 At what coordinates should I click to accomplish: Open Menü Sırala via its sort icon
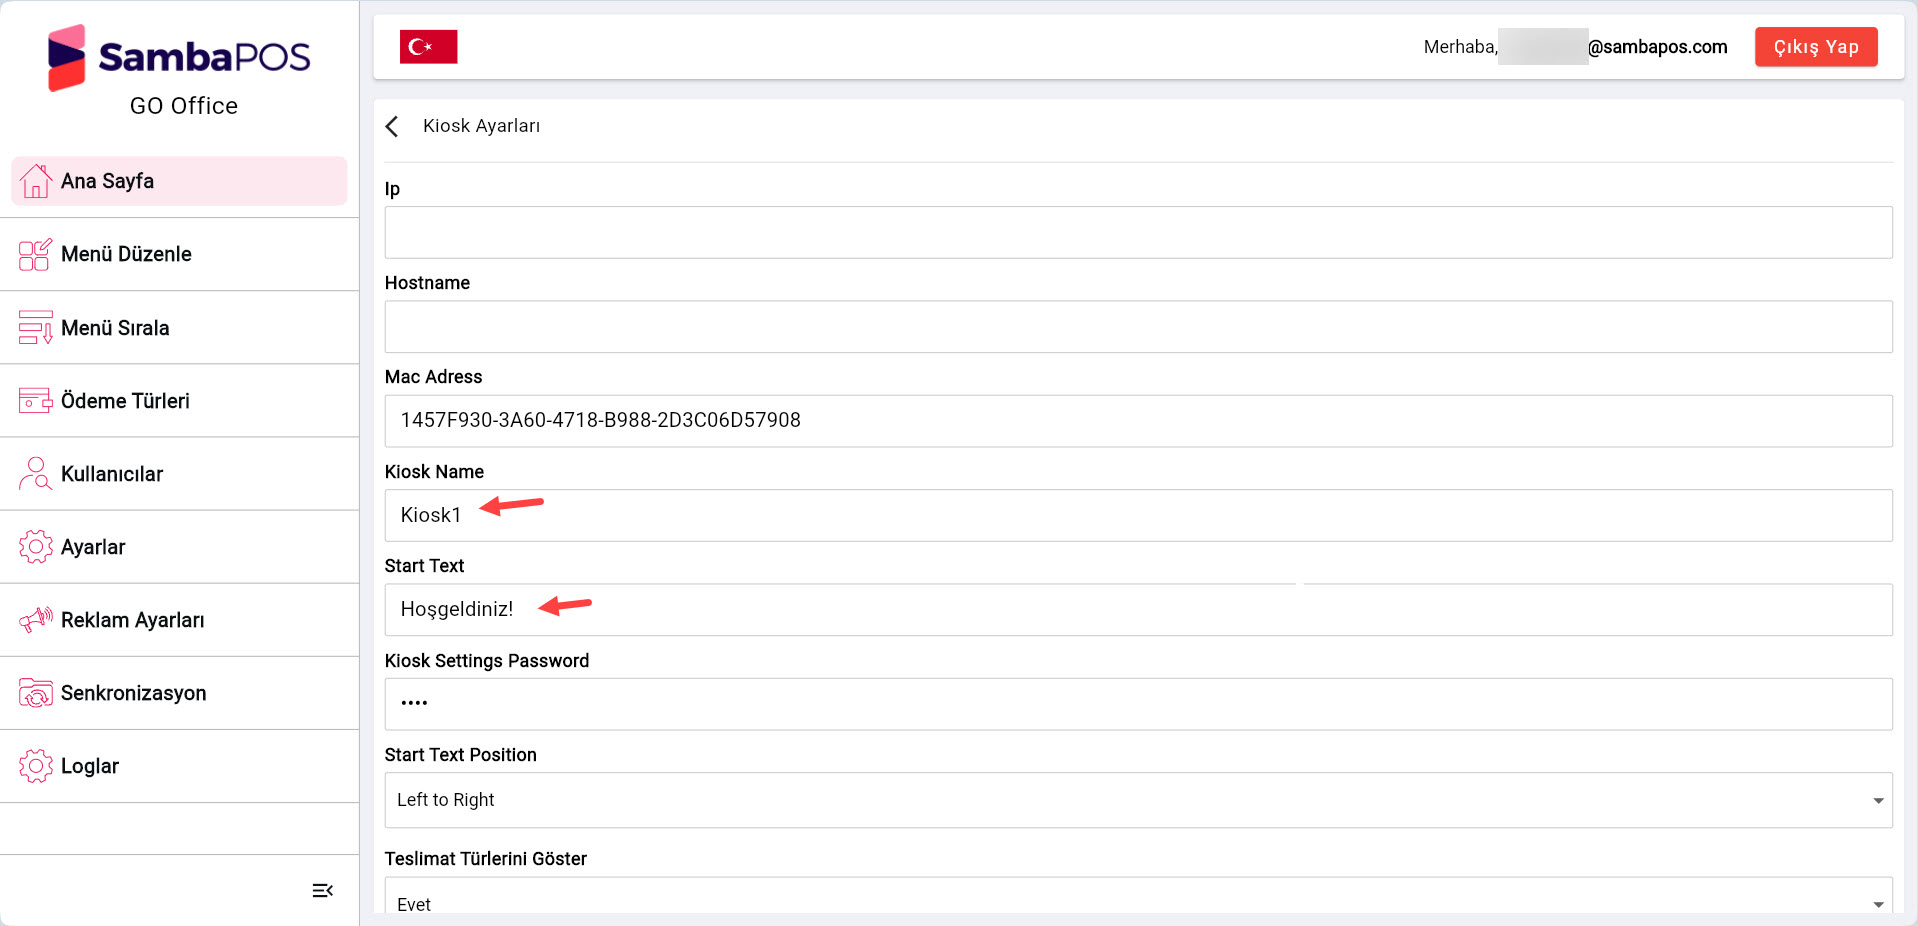click(35, 327)
